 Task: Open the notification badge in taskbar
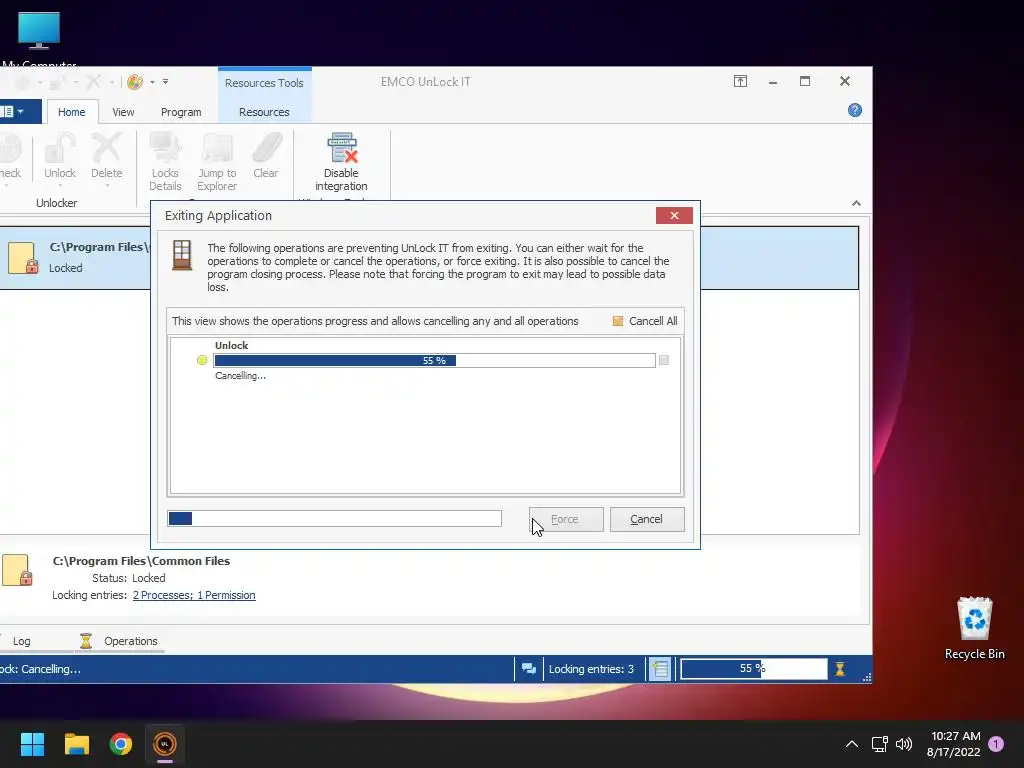996,744
